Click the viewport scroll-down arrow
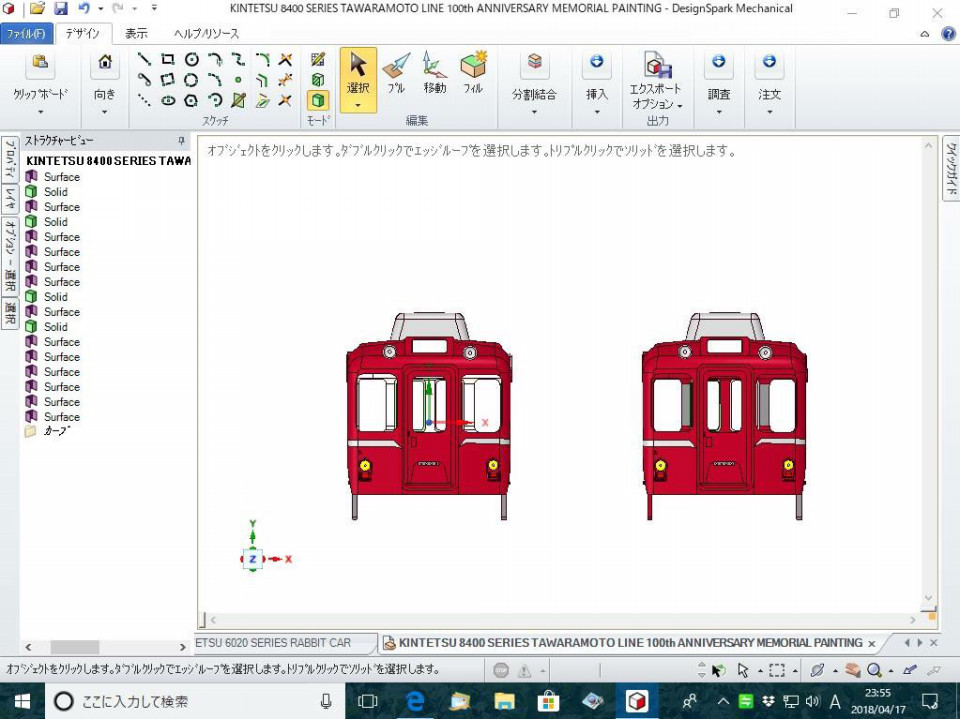Viewport: 960px width, 719px height. 928,598
